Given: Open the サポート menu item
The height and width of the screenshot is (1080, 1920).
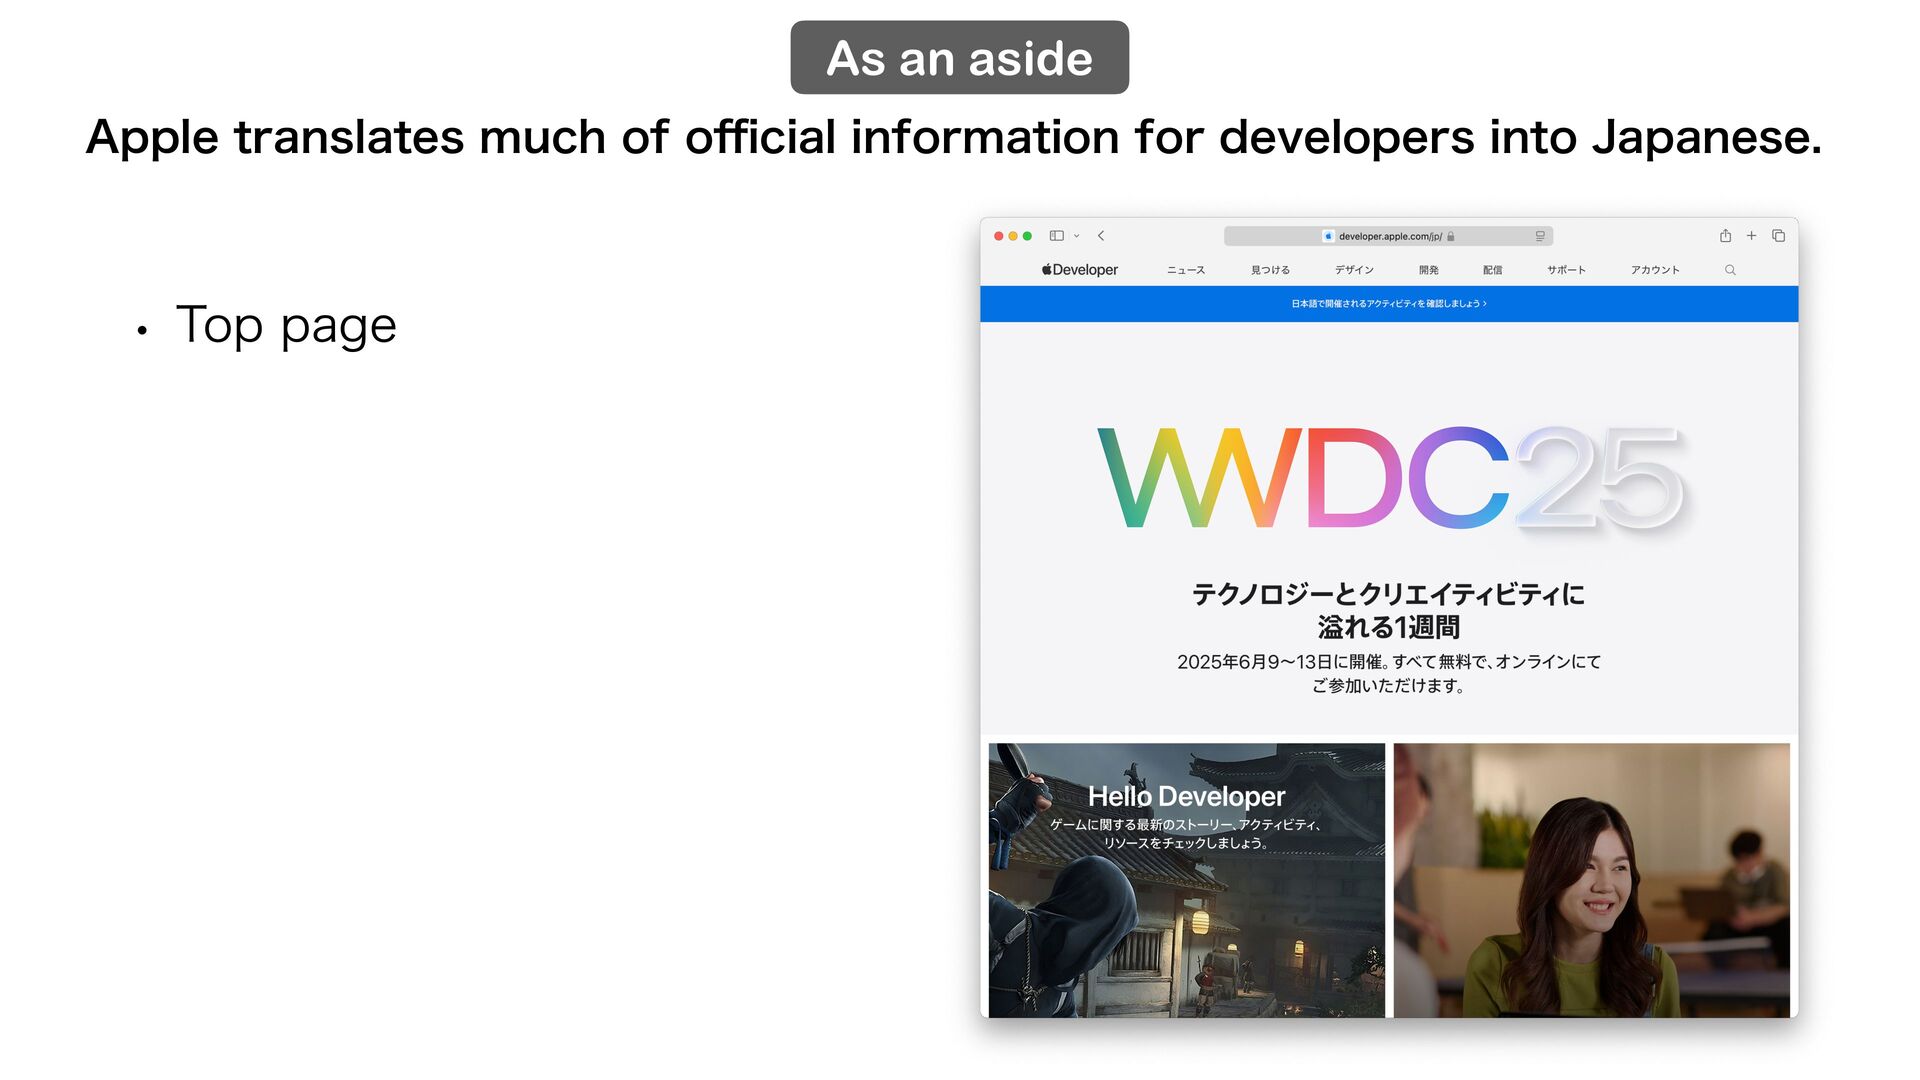Looking at the screenshot, I should pyautogui.click(x=1566, y=270).
